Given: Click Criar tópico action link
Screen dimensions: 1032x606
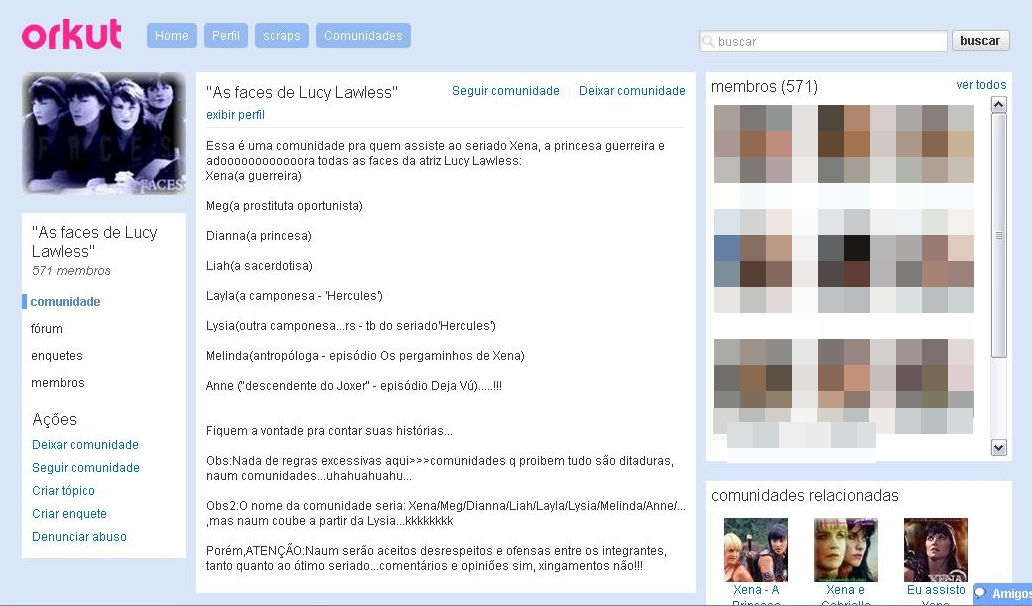Looking at the screenshot, I should 63,491.
